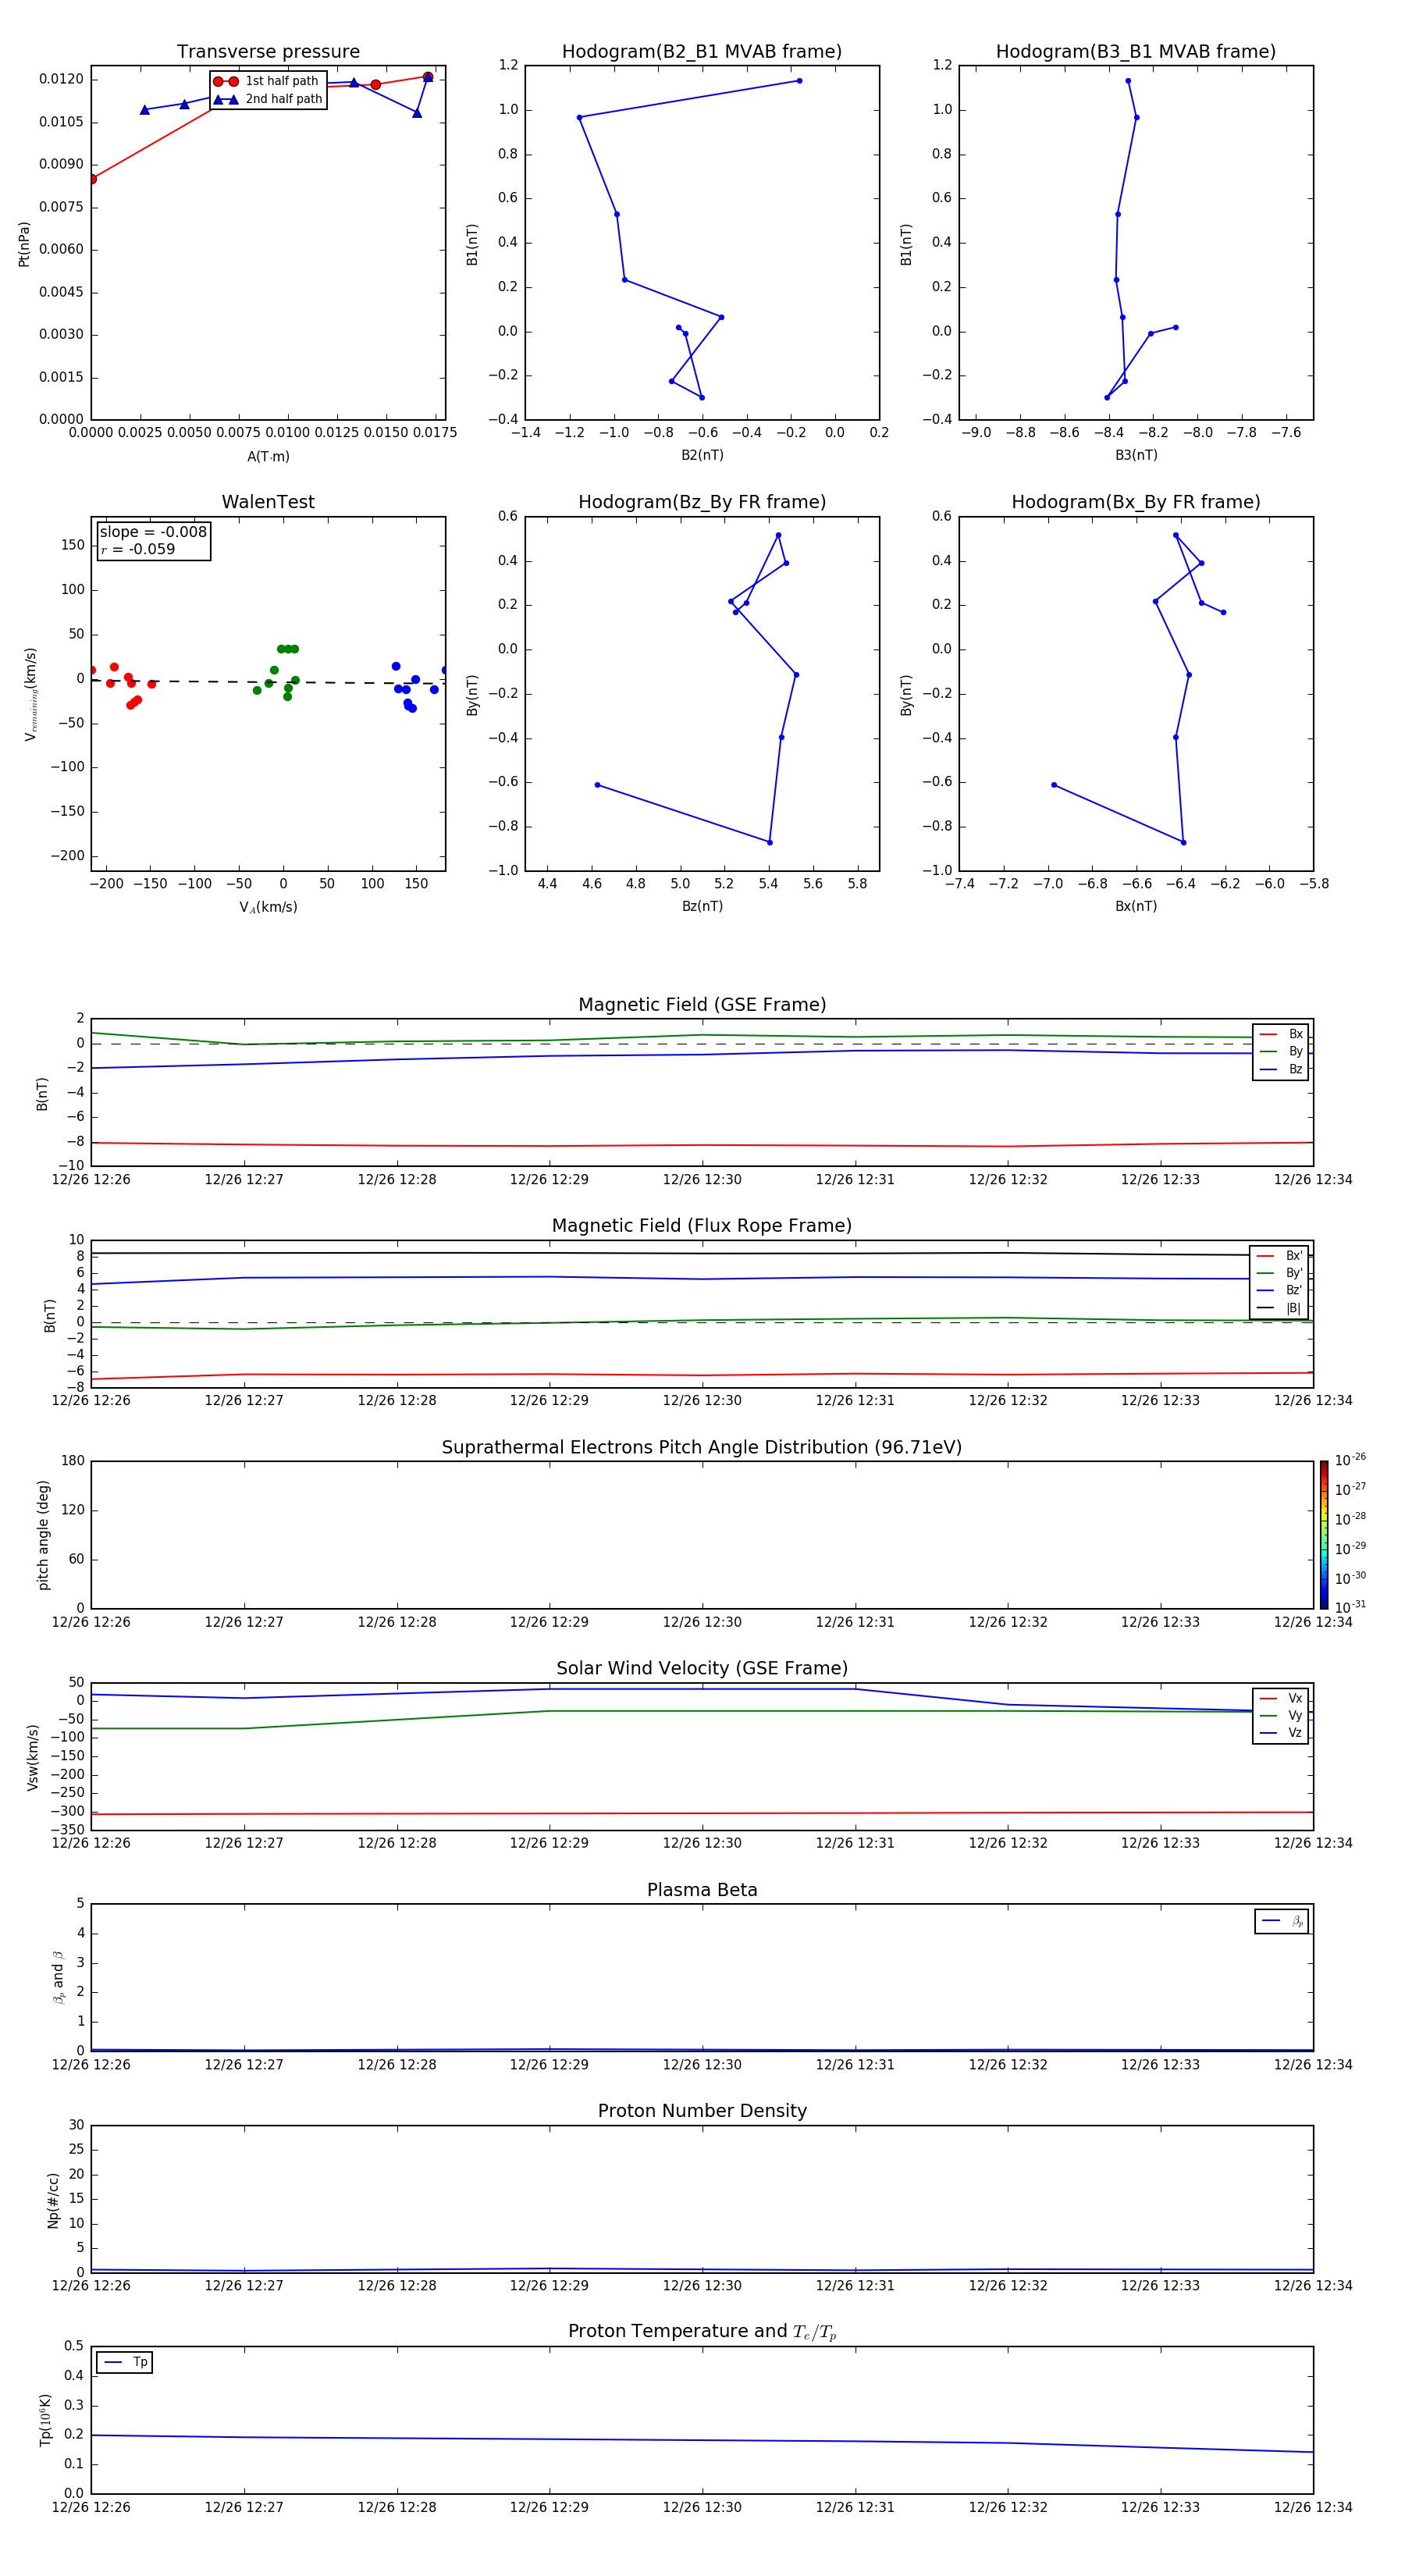Image resolution: width=1405 pixels, height=2576 pixels.
Task: Click the "Proton Number Density" title
Action: (x=702, y=2111)
